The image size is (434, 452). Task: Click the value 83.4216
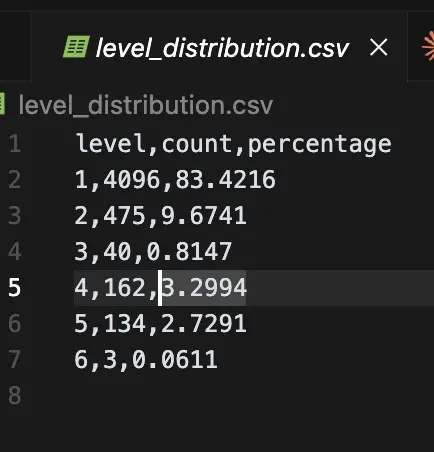pos(226,180)
